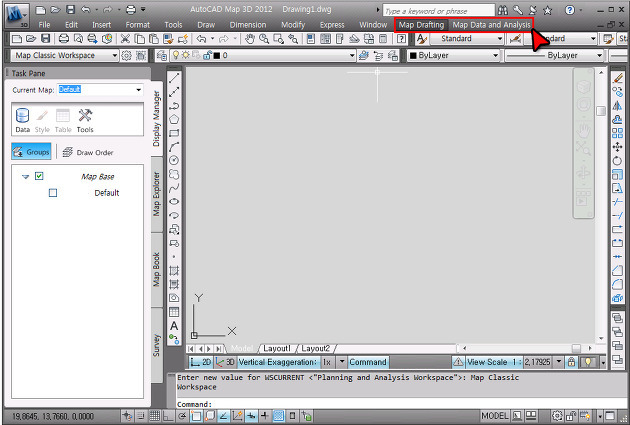630x425 pixels.
Task: Click the Draw Order button
Action: pos(88,152)
